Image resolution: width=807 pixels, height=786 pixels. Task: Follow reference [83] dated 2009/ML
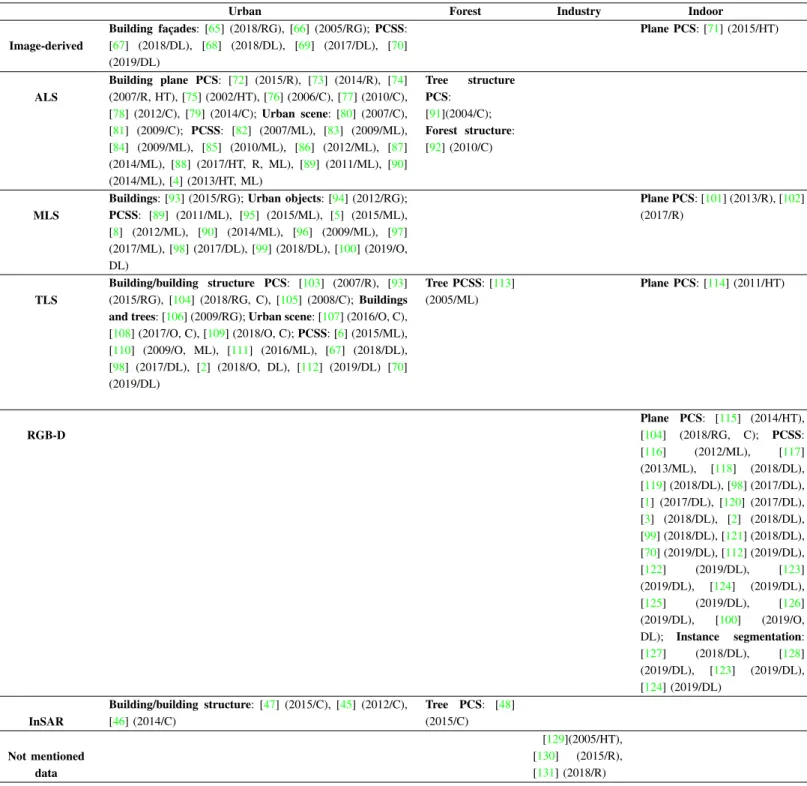[x=334, y=131]
